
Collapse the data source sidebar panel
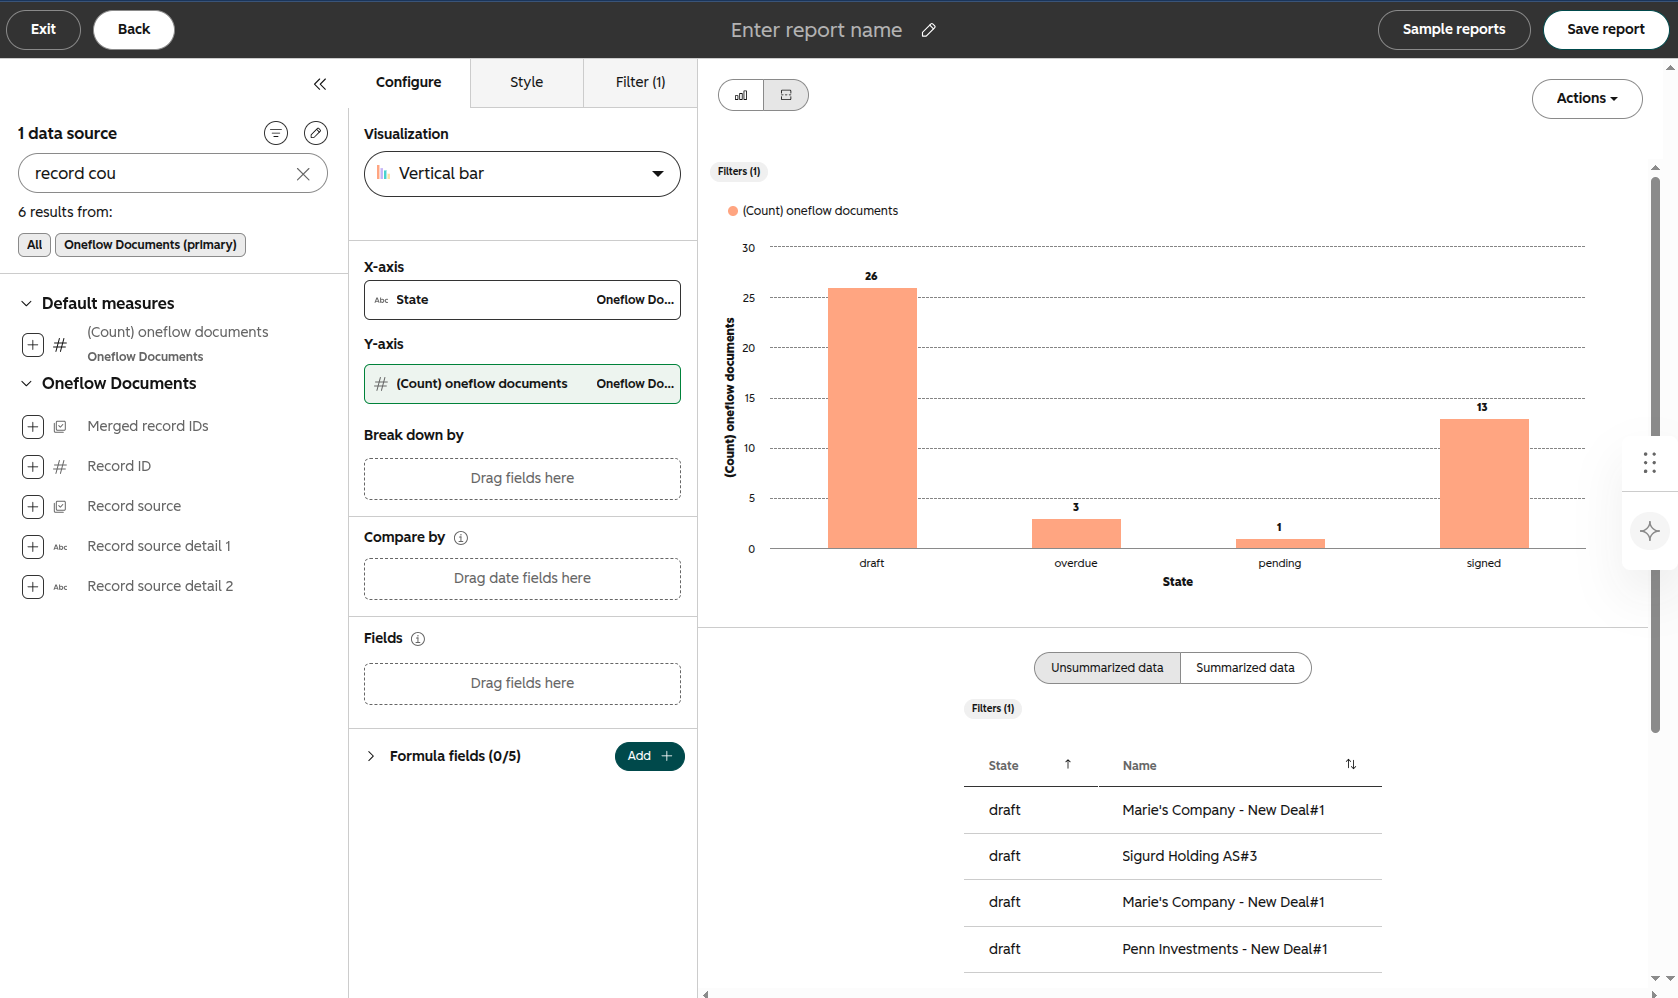tap(320, 84)
